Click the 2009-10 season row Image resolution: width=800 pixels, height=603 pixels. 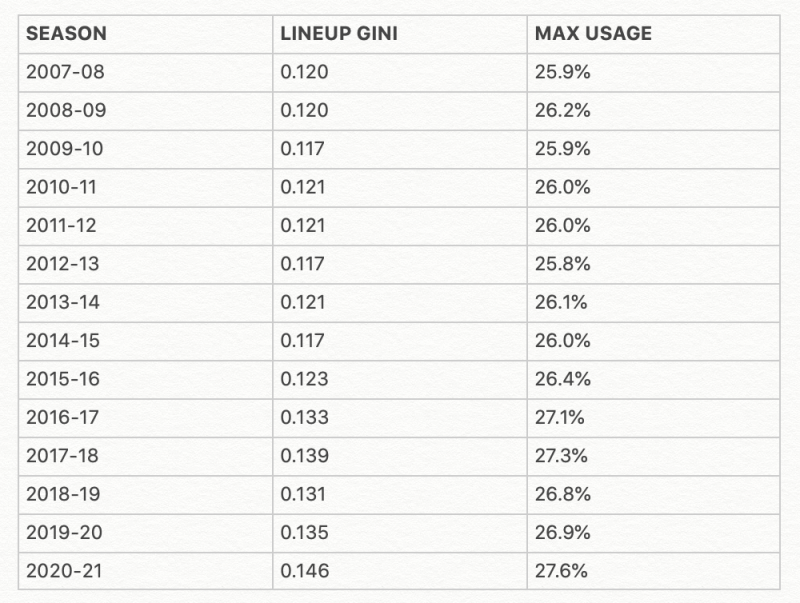pos(65,149)
